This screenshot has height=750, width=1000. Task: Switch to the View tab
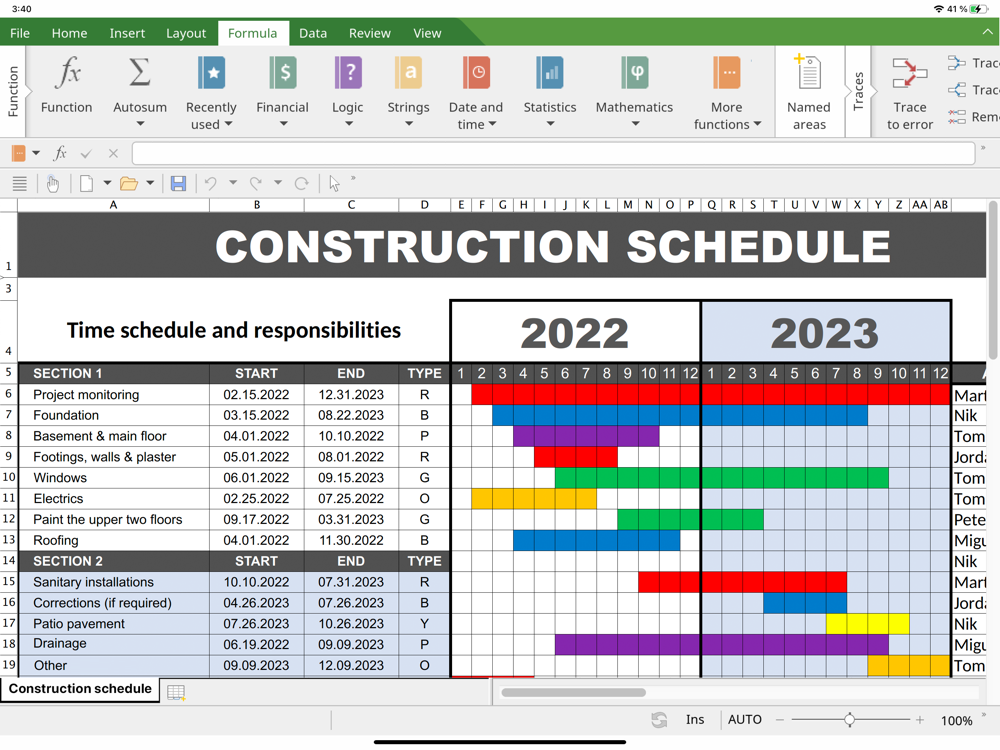click(427, 33)
